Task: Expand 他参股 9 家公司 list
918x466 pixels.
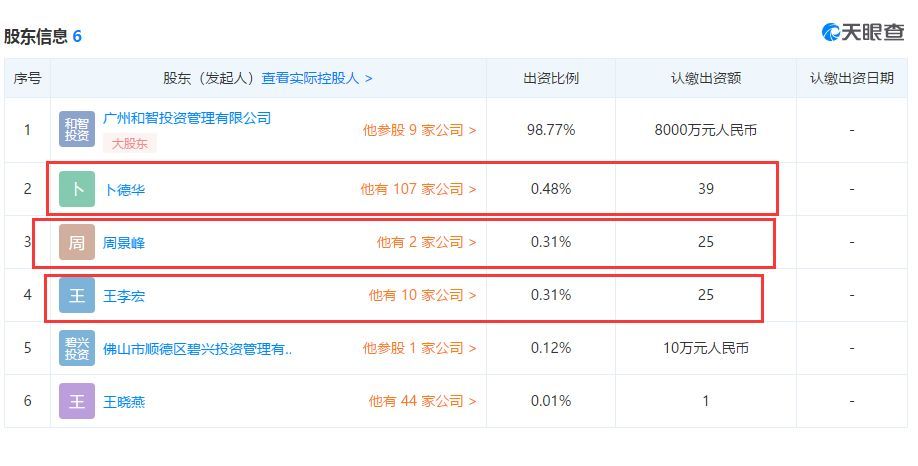Action: [419, 130]
